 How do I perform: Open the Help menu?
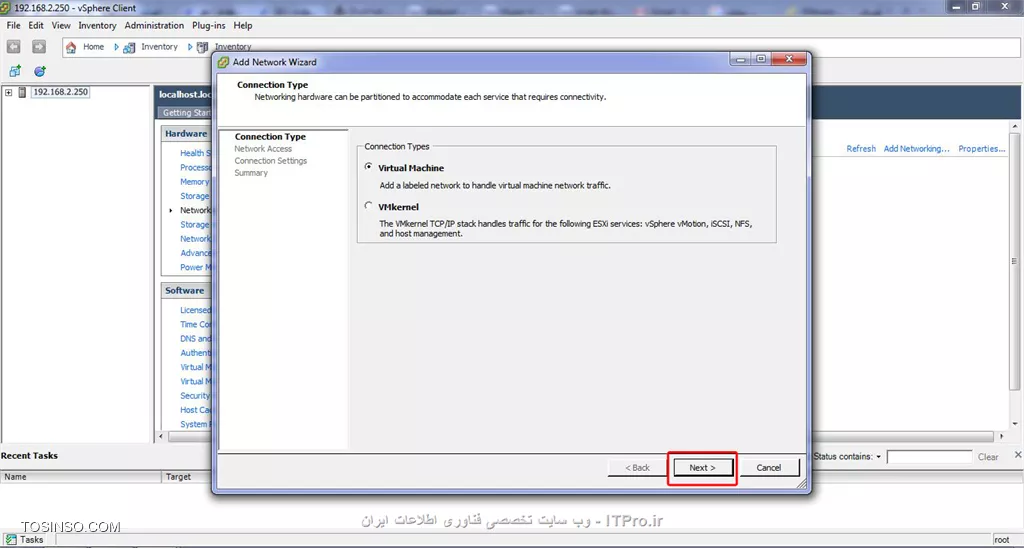243,25
